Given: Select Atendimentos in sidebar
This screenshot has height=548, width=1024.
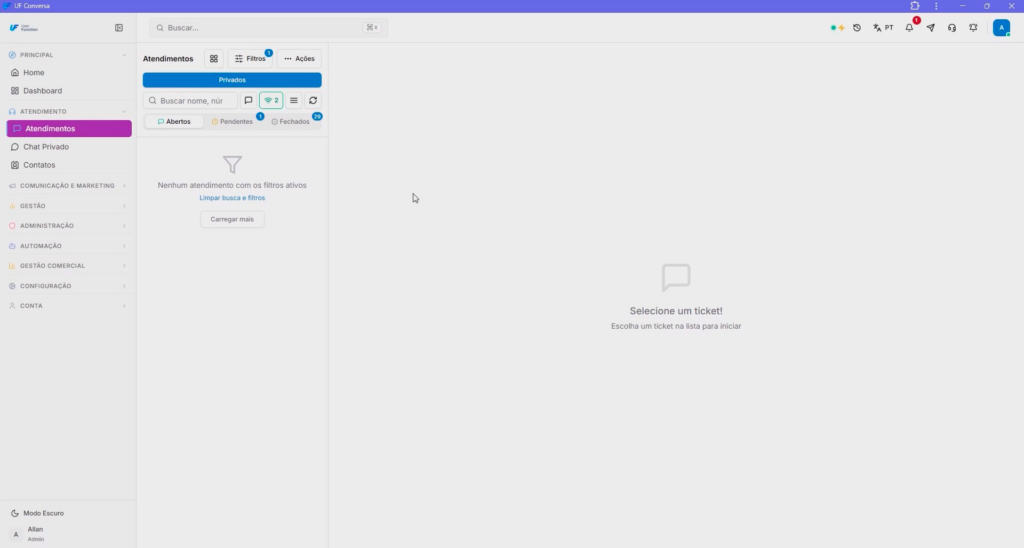Looking at the screenshot, I should coord(69,129).
